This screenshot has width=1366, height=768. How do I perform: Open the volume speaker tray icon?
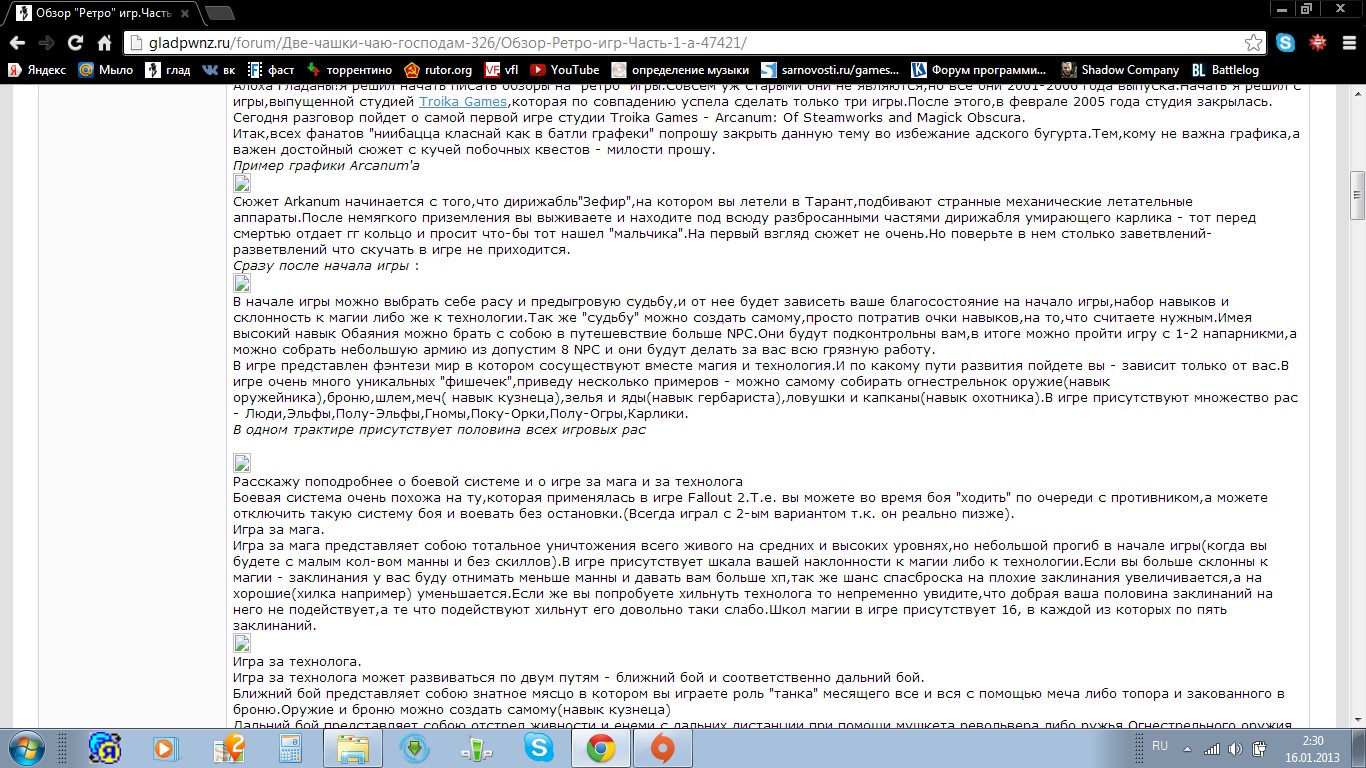coord(1236,748)
